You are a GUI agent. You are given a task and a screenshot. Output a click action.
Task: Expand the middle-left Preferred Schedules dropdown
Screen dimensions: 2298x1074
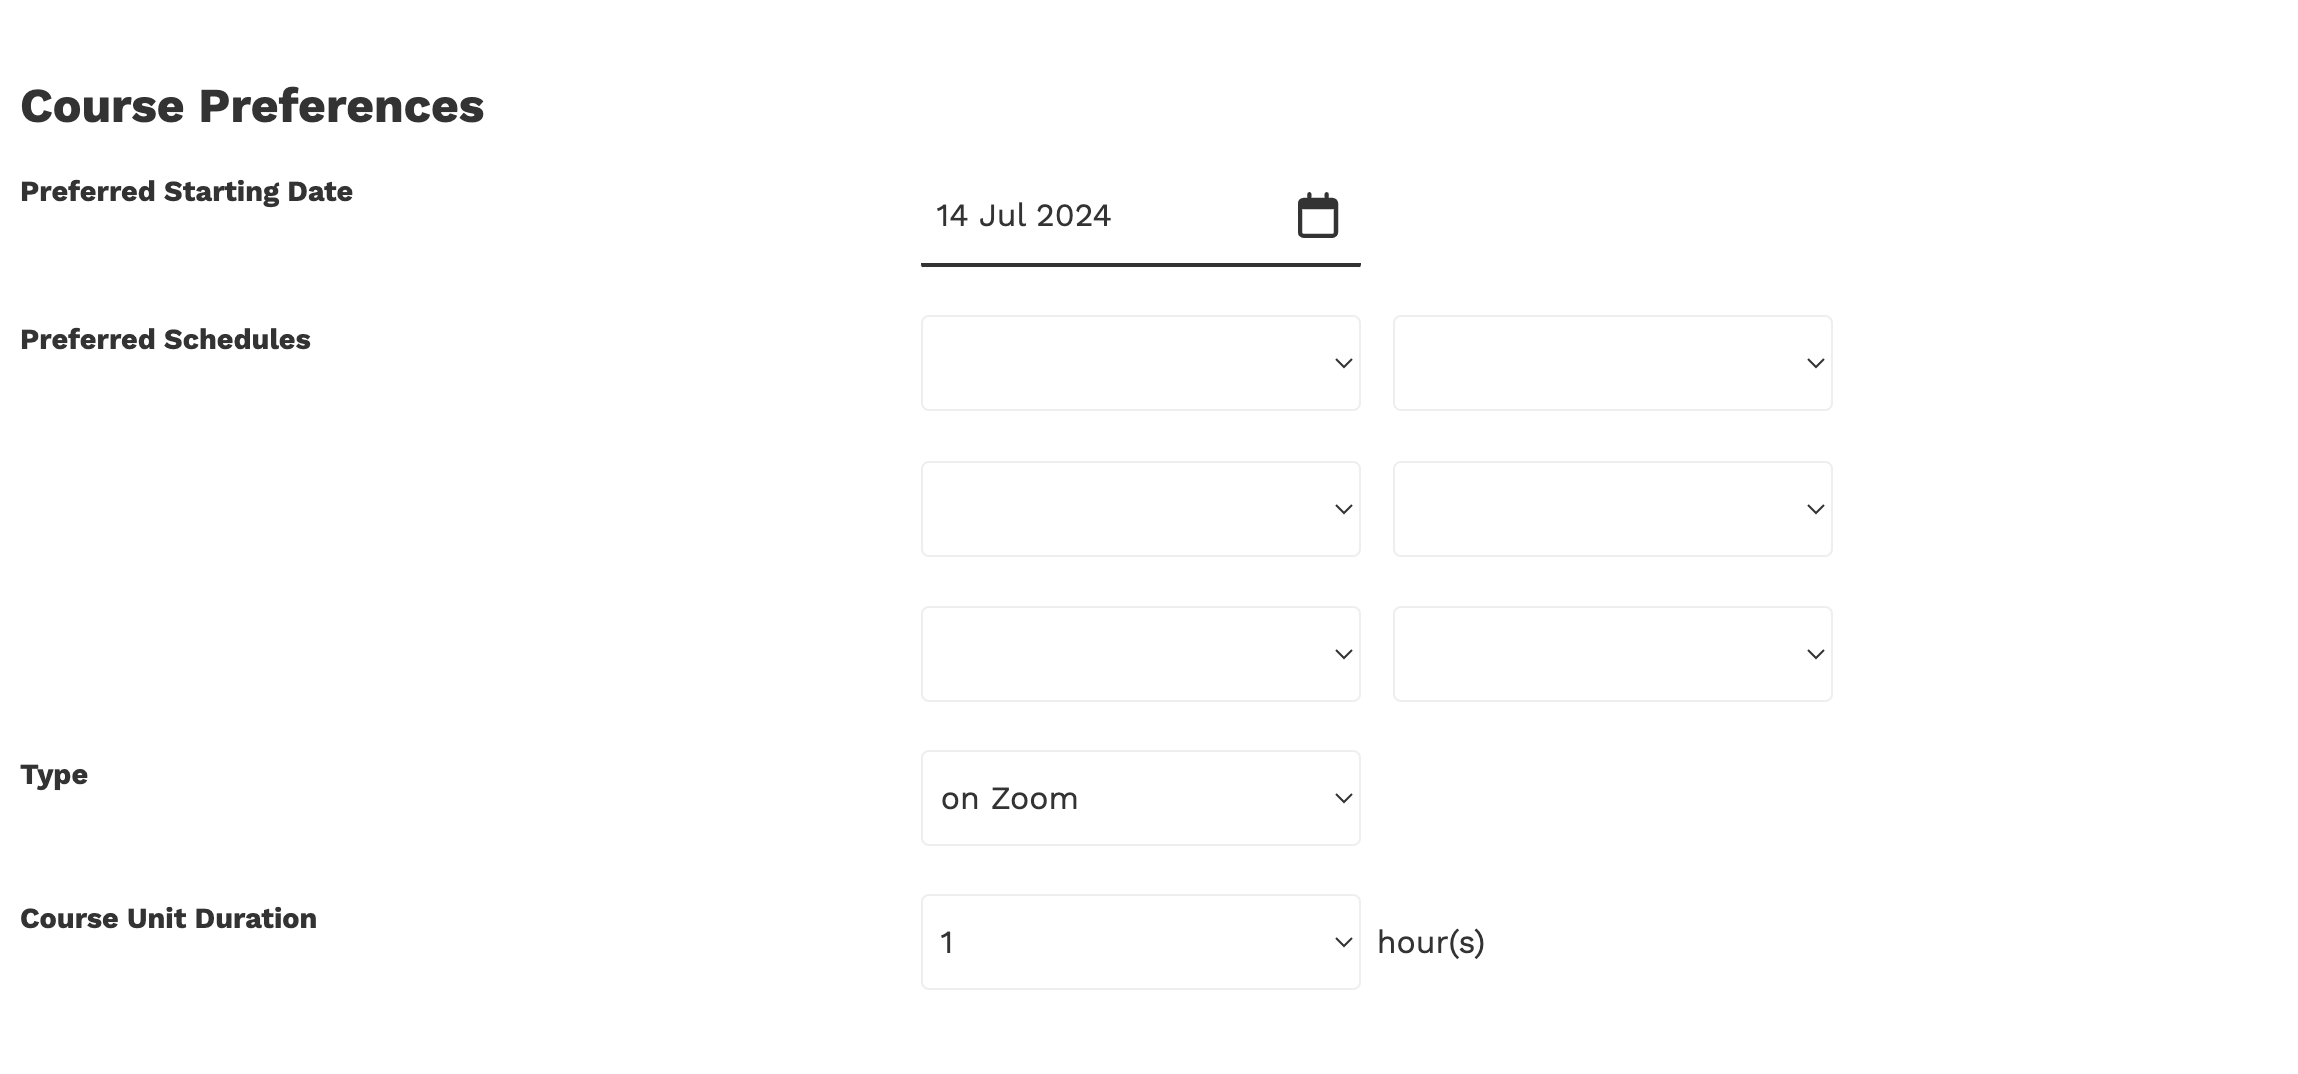pyautogui.click(x=1139, y=509)
